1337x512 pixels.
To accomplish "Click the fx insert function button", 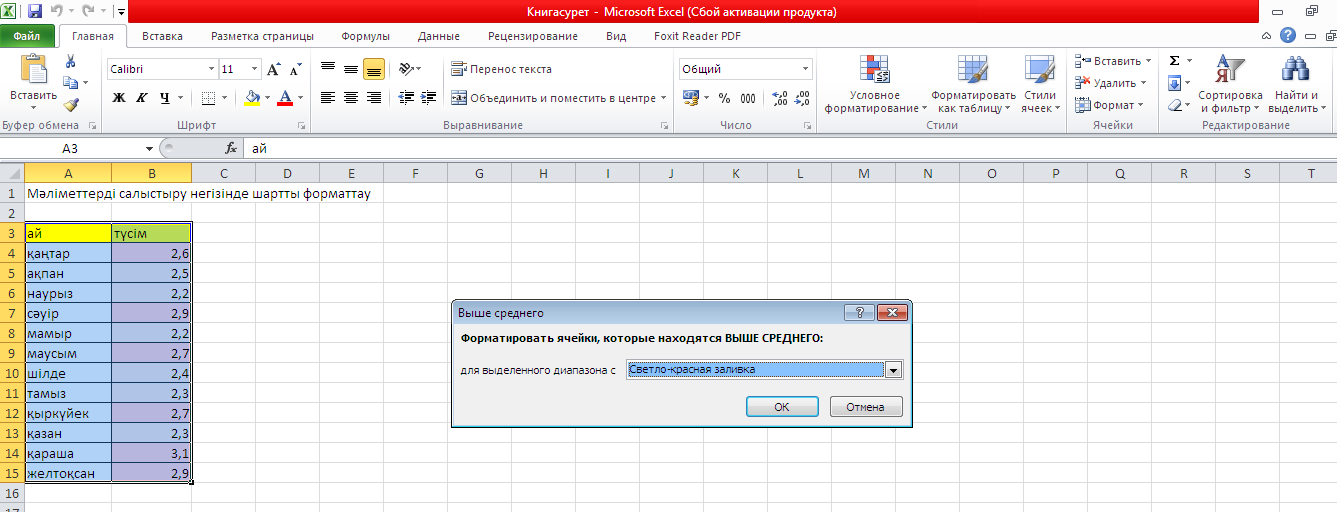I will click(x=231, y=148).
